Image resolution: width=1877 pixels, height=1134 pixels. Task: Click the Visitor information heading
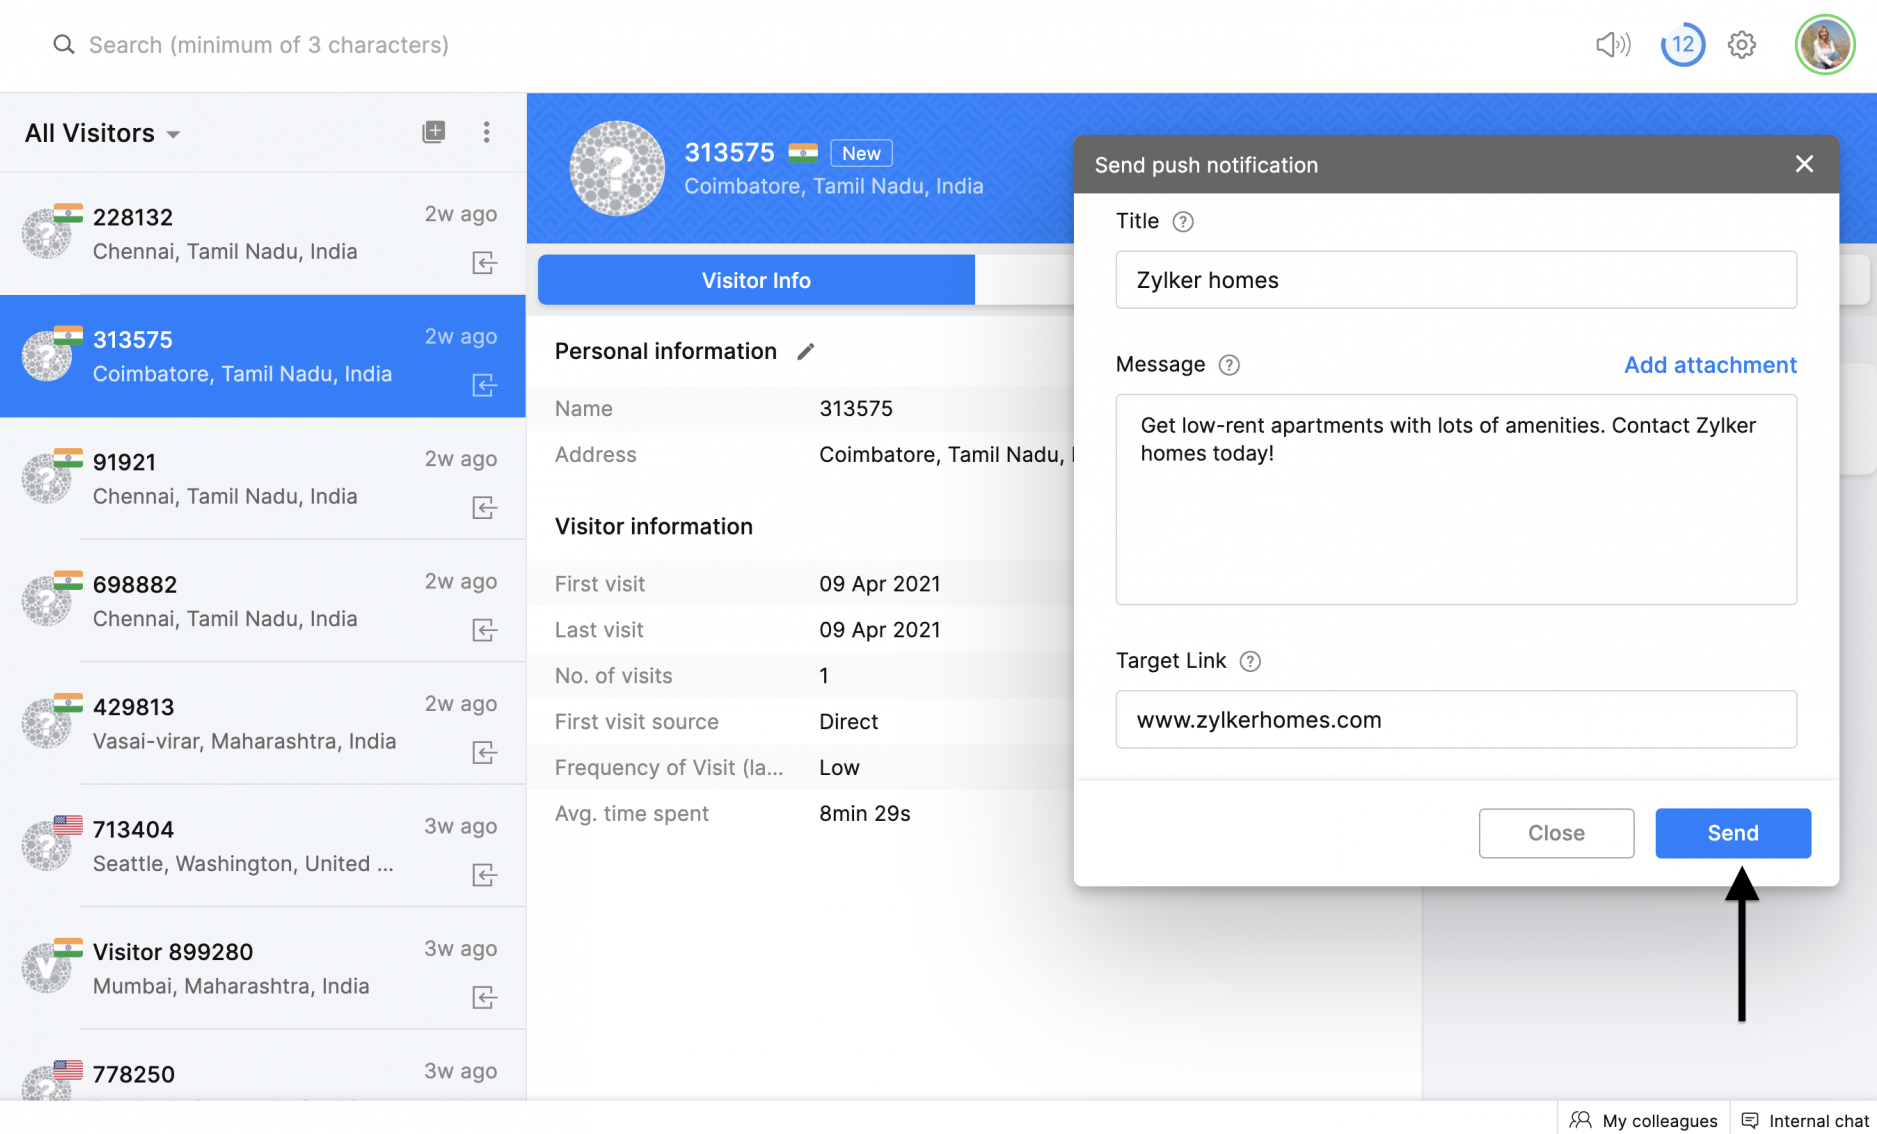click(654, 526)
